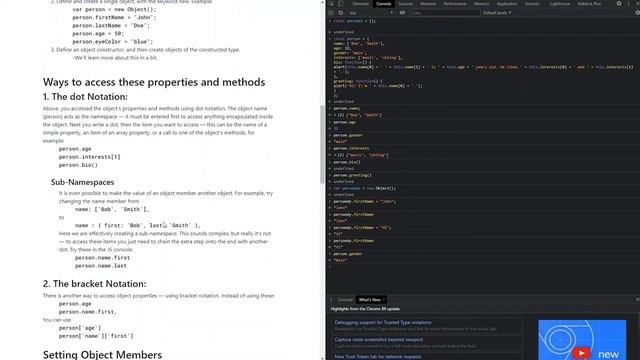Click the 'person.name;' console entry
Image resolution: width=640 pixels, height=360 pixels.
[347, 109]
